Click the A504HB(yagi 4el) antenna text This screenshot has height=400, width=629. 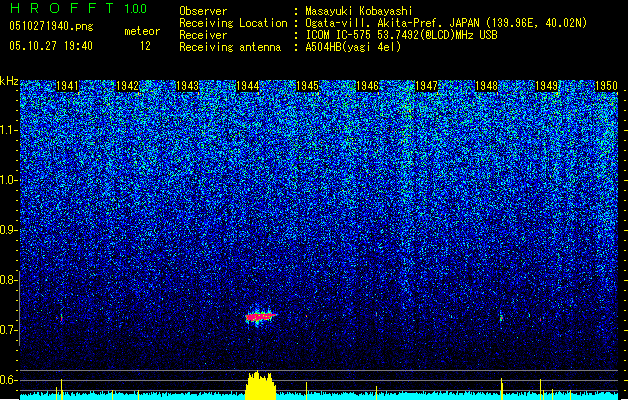(353, 47)
